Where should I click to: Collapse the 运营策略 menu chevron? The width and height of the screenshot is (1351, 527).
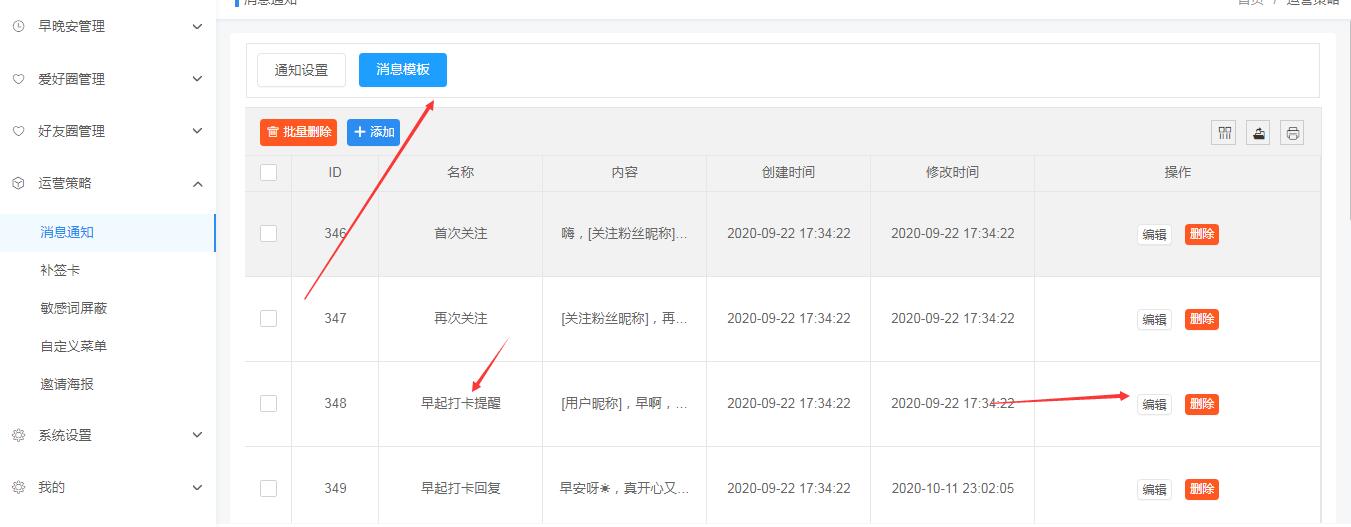click(197, 183)
